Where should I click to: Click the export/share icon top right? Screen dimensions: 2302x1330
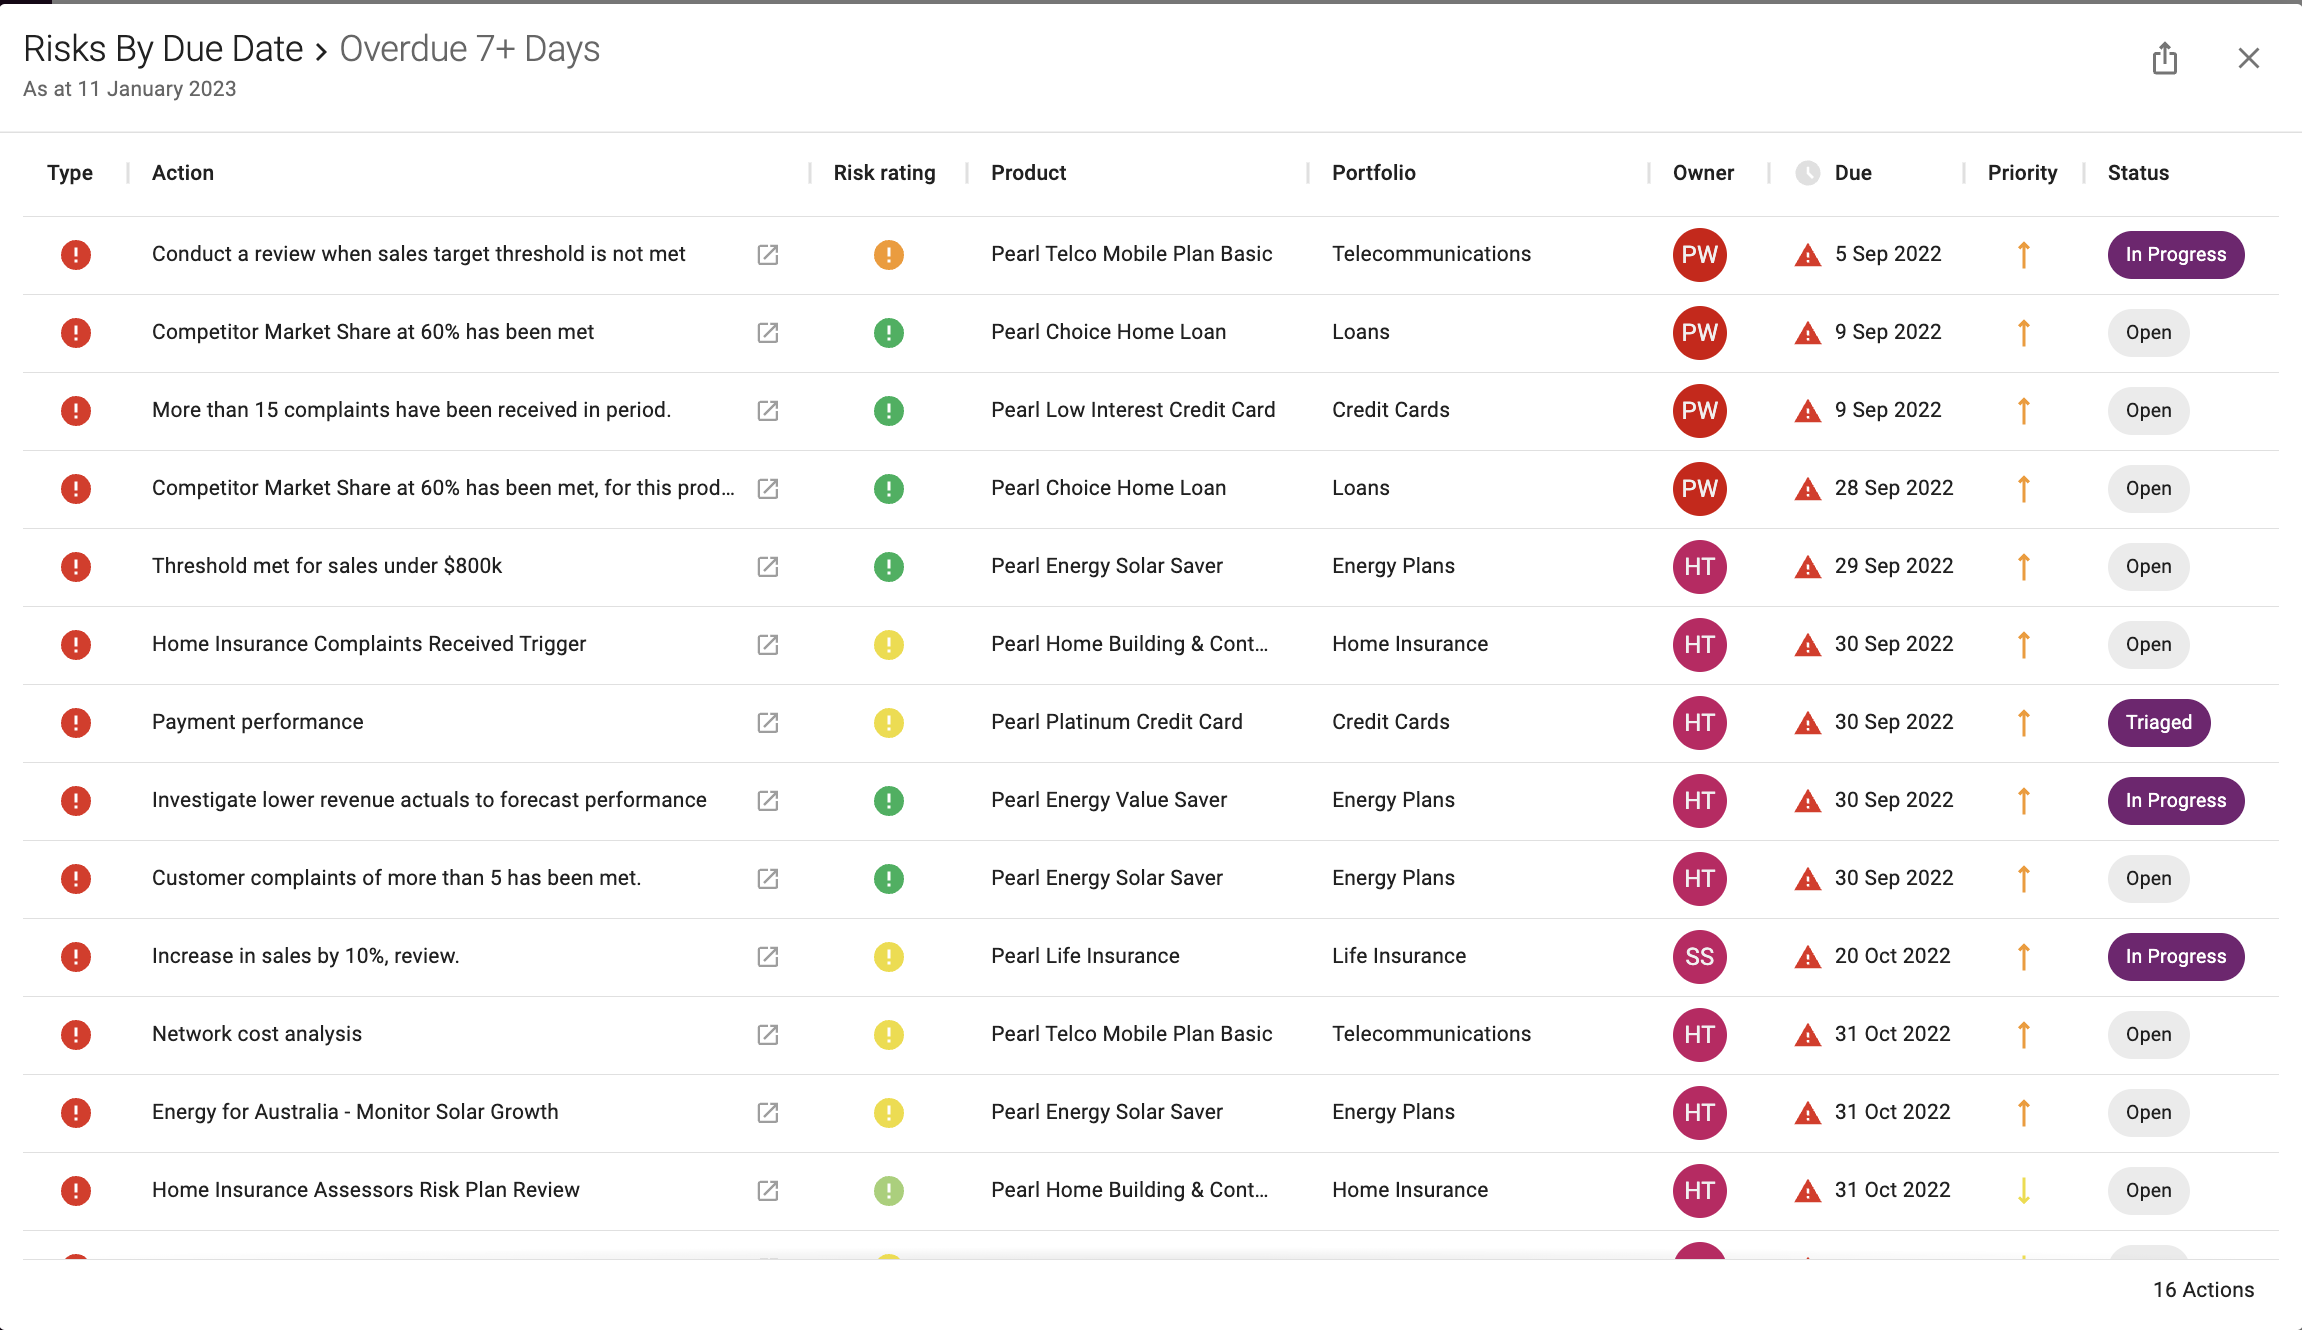click(2164, 57)
